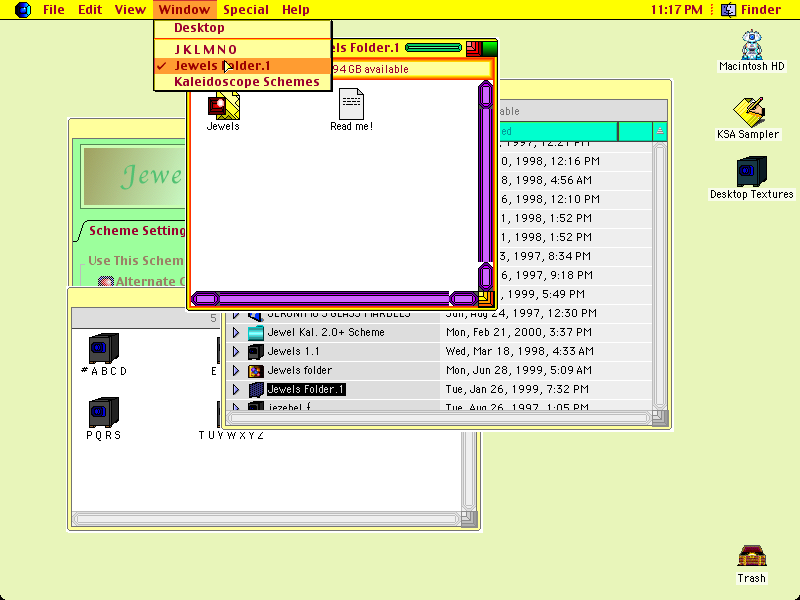Image resolution: width=800 pixels, height=600 pixels.
Task: Select the Jewels scheme file icon
Action: click(x=223, y=105)
